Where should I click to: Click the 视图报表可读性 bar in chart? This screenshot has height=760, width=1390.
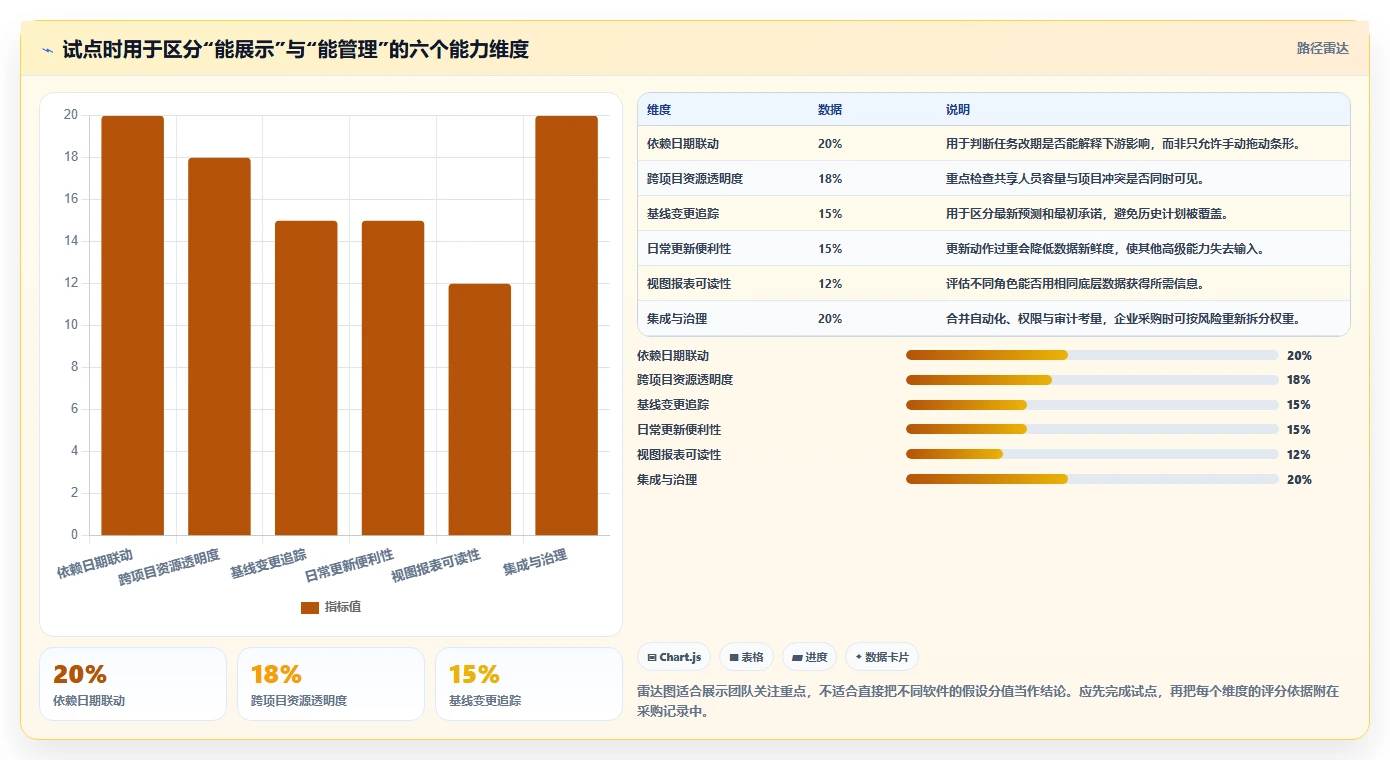pos(479,409)
